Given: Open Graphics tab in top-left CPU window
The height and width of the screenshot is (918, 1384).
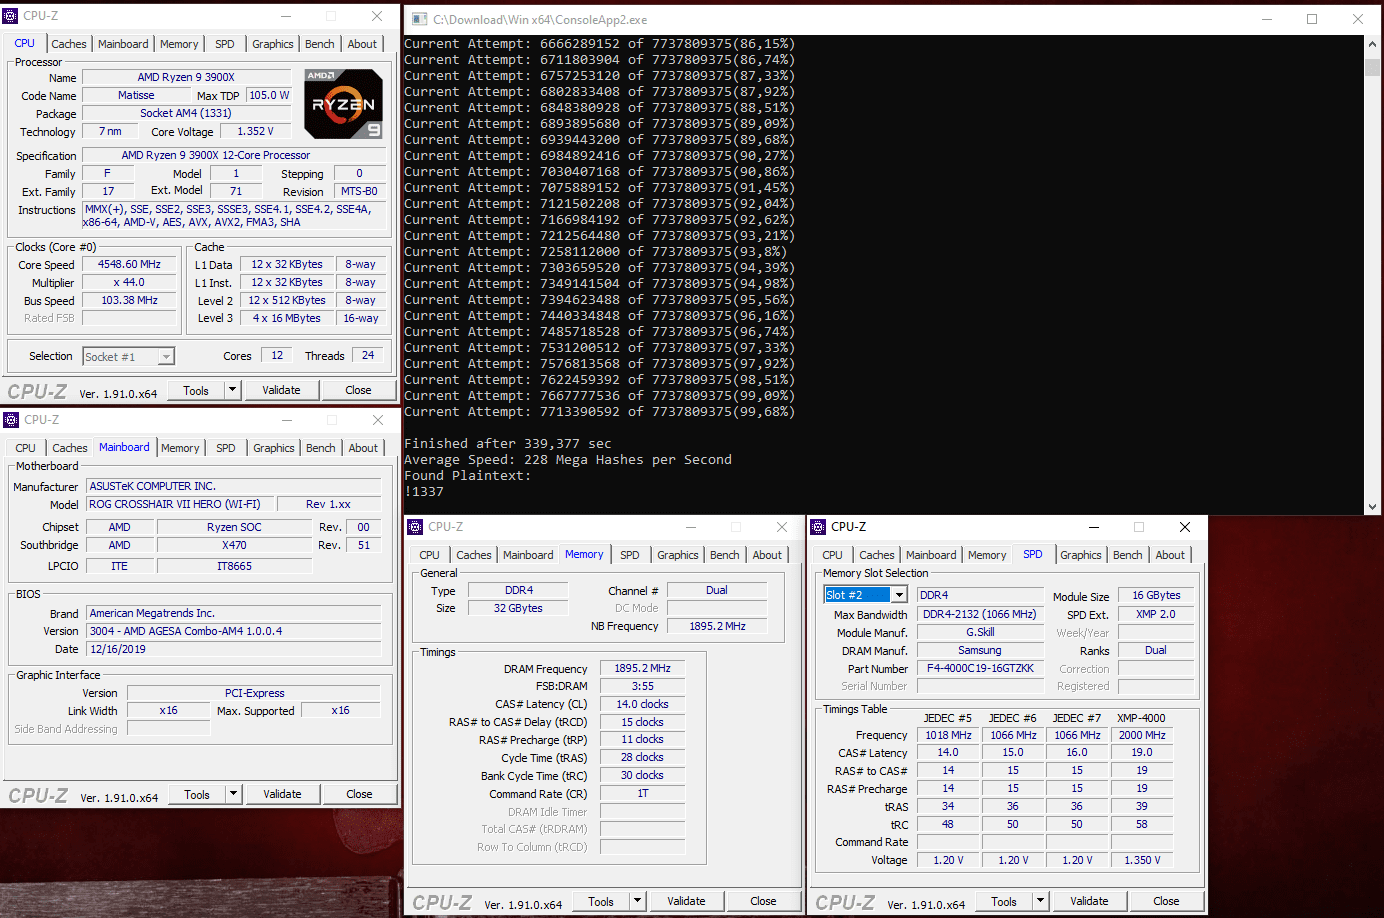Looking at the screenshot, I should [273, 44].
